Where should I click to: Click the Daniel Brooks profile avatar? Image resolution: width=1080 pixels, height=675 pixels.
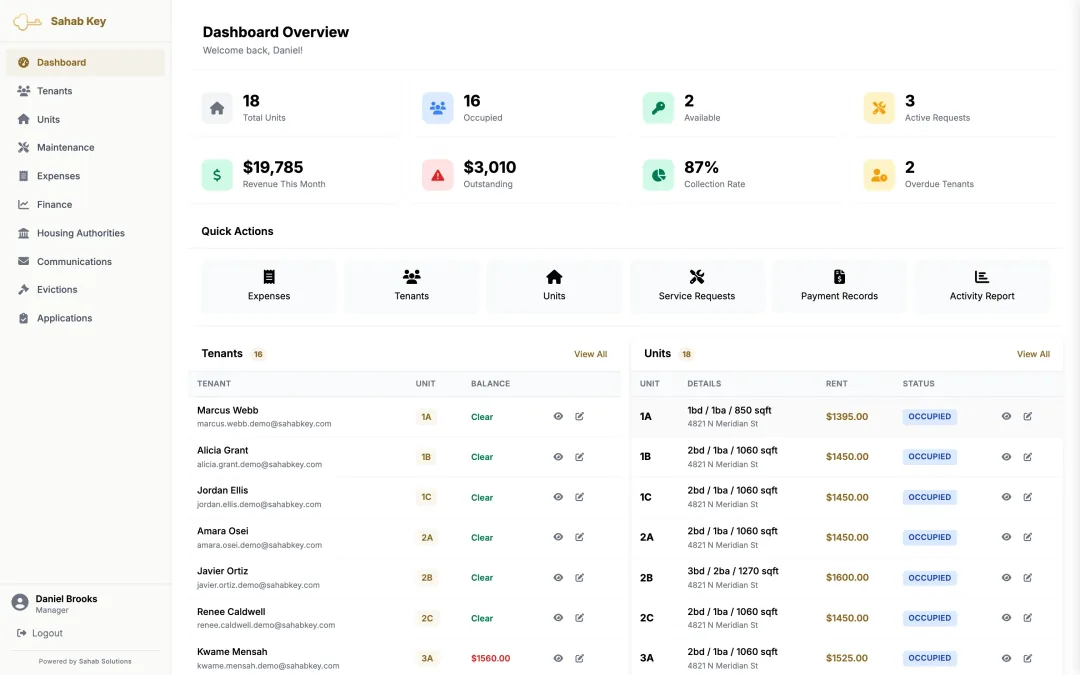coord(20,603)
